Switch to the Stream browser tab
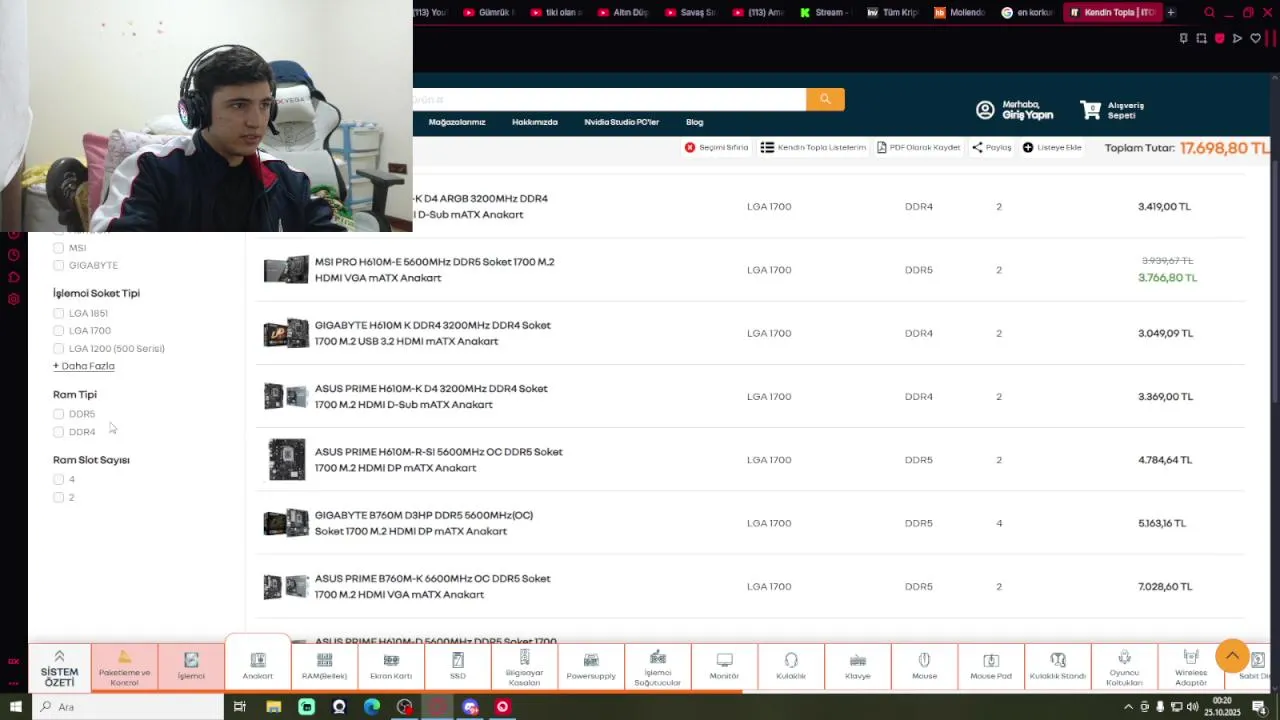The height and width of the screenshot is (720, 1280). 824,12
